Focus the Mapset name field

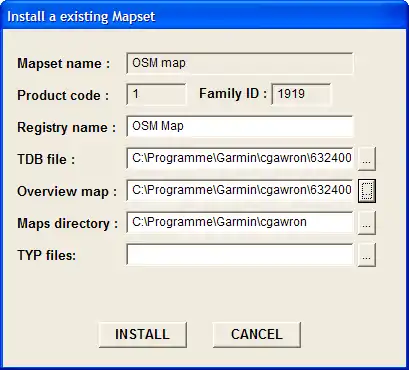(240, 63)
